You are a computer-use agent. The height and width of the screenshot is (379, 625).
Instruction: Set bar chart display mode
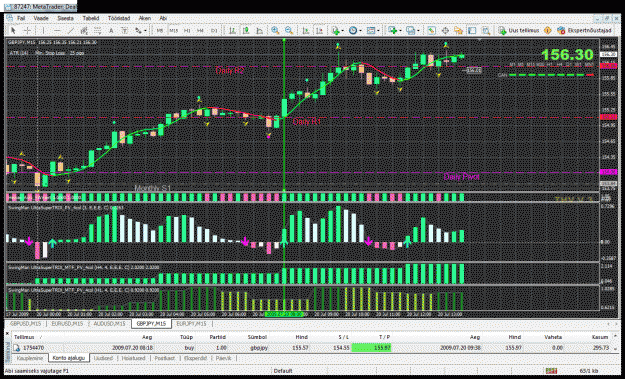[232, 30]
